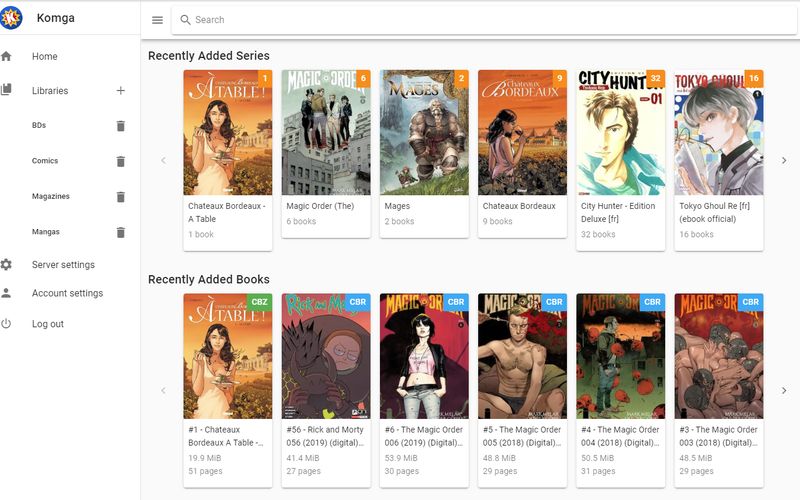Open the Libraries section

[x=50, y=90]
